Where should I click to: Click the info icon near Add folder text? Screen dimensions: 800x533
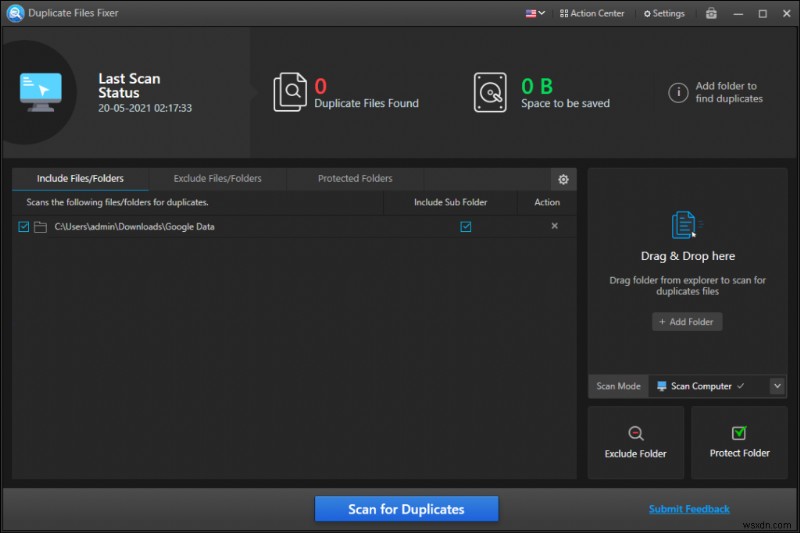678,92
